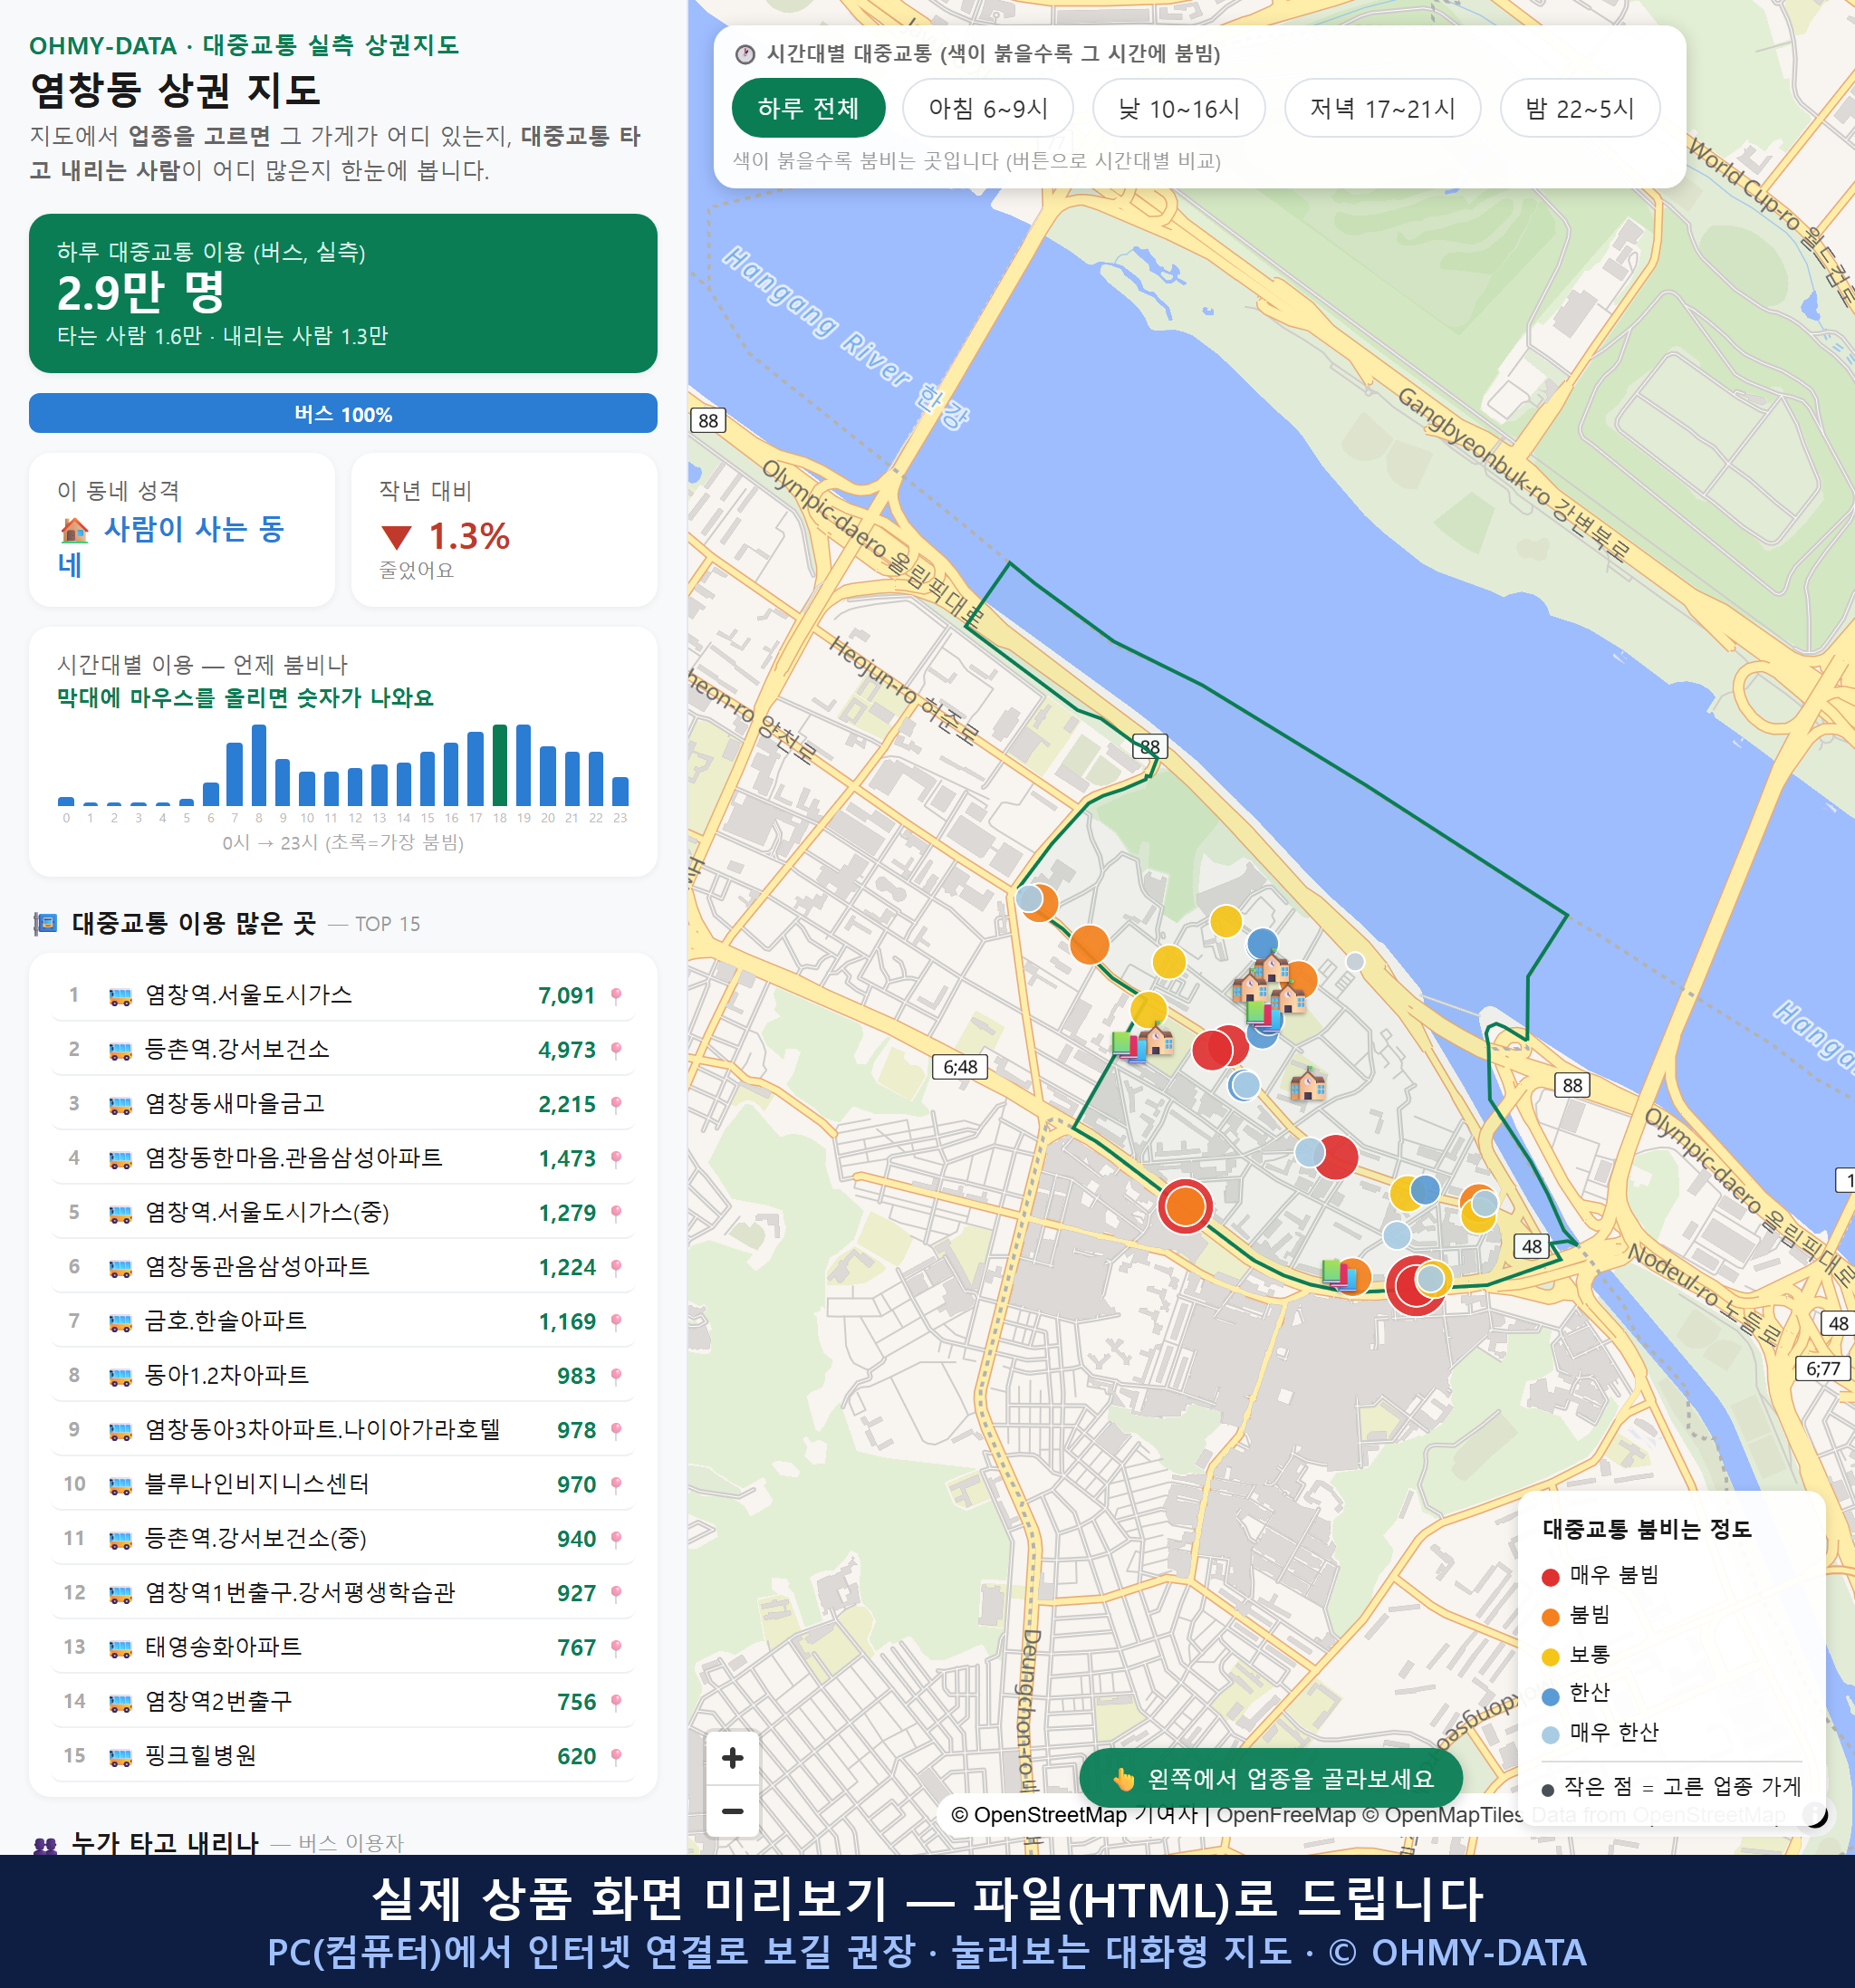Click the 버스 100% share bar
Screen dimensions: 1855x1988
tap(343, 413)
